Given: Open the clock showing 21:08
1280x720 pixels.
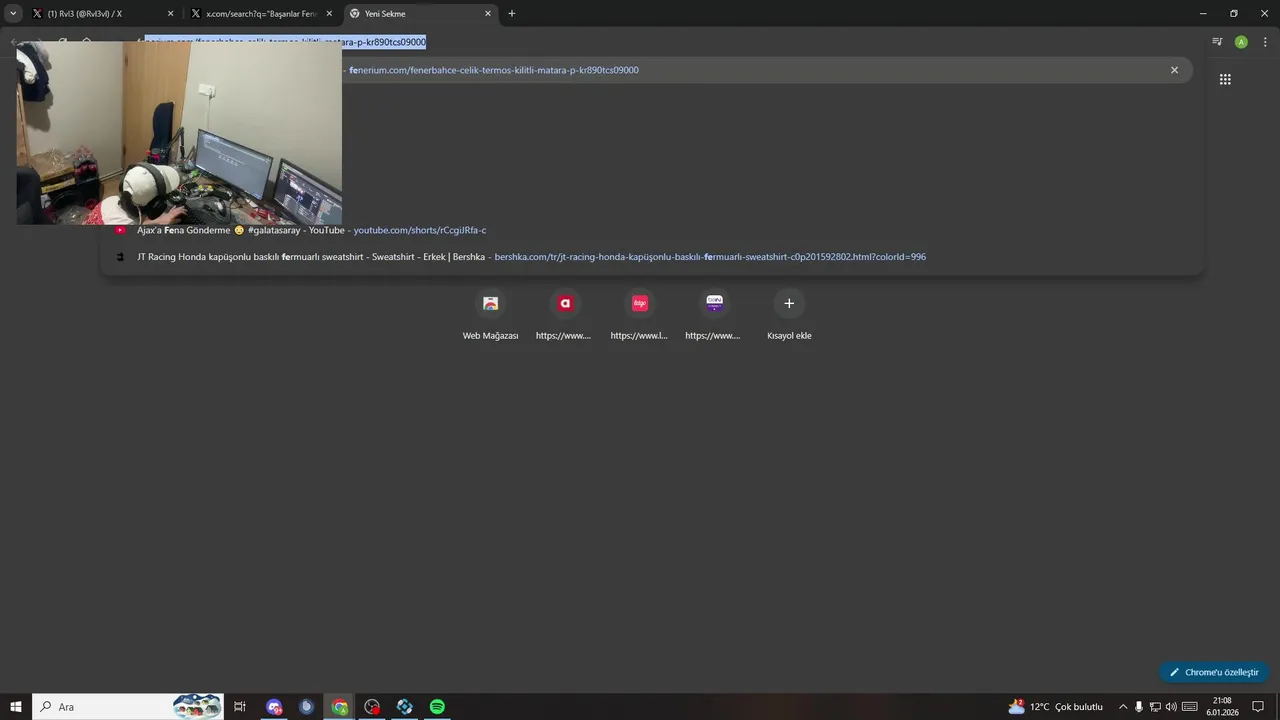Looking at the screenshot, I should [1222, 707].
